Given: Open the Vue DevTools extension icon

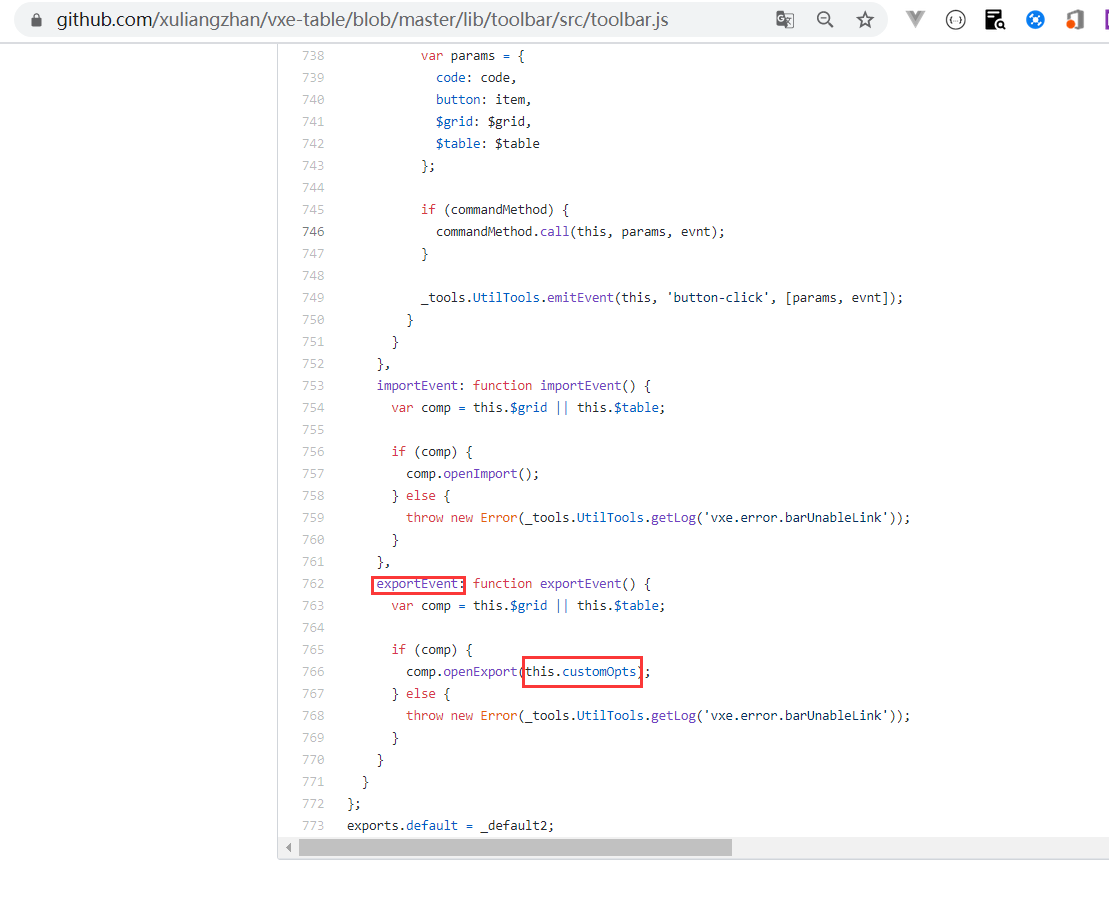Looking at the screenshot, I should click(x=915, y=19).
